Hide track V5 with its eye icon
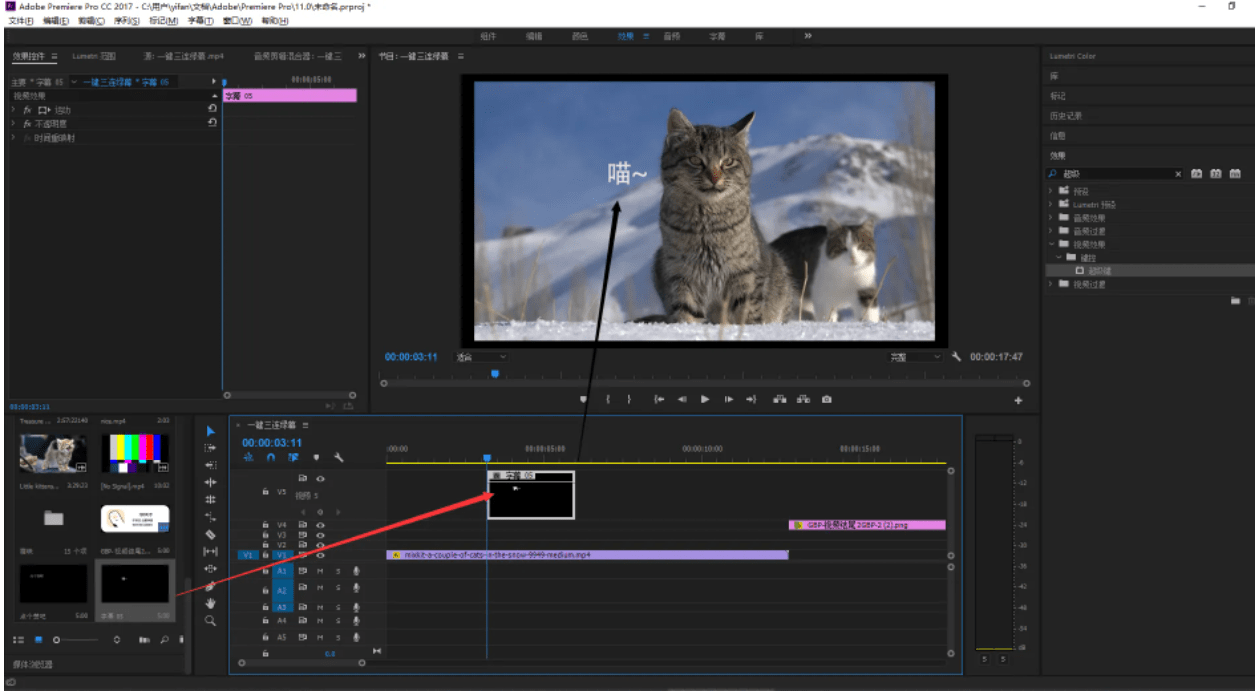 (321, 478)
